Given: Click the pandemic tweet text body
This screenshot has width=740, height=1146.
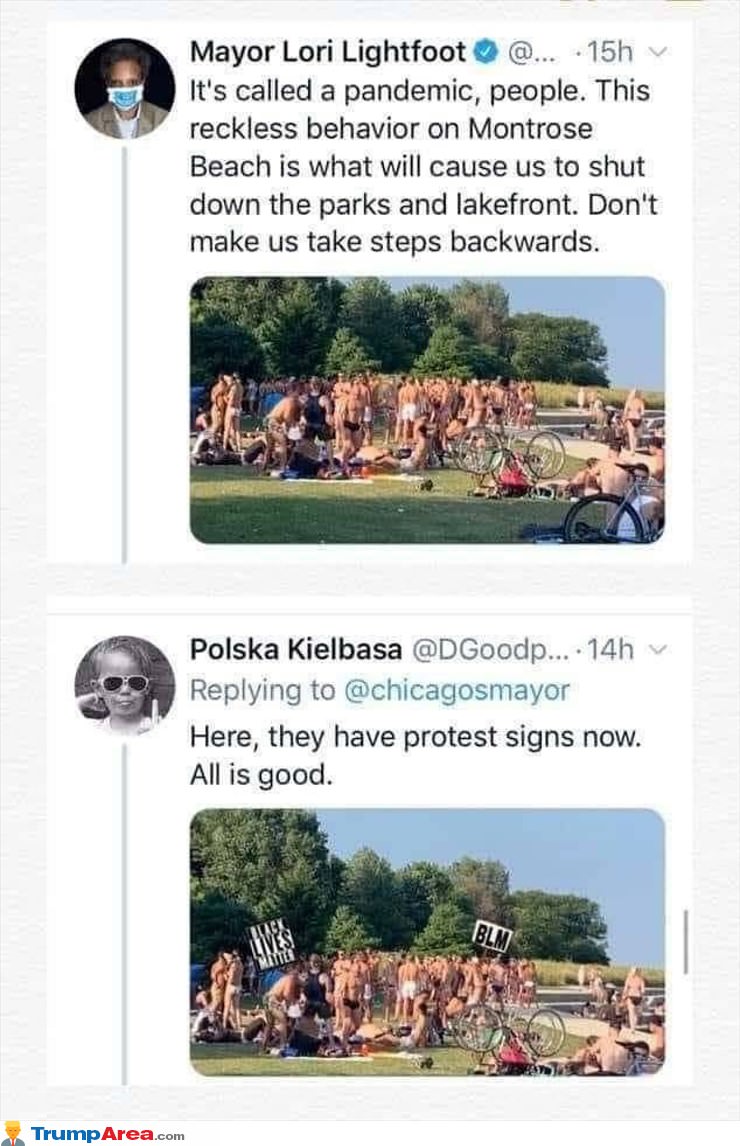Looking at the screenshot, I should click(x=423, y=166).
